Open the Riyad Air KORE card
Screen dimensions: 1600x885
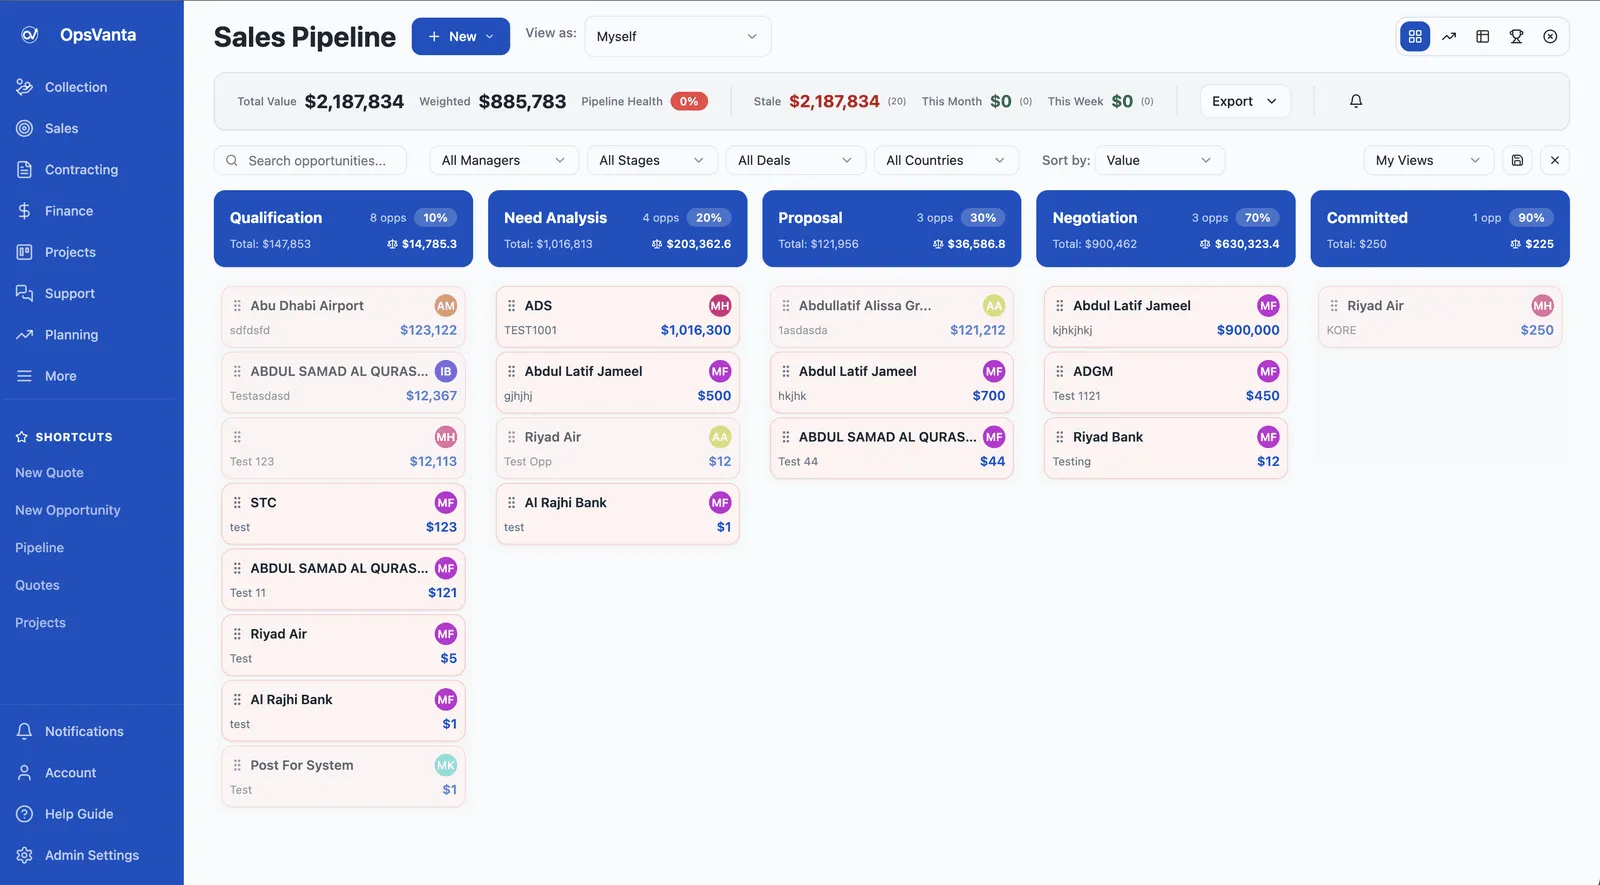click(1440, 317)
